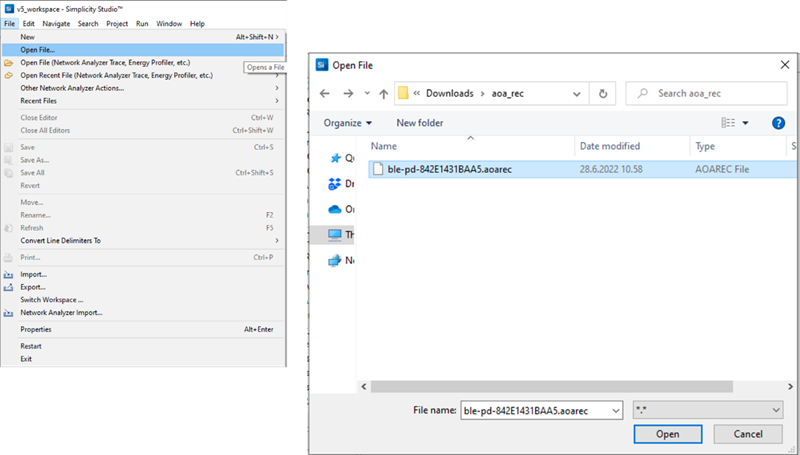Open the Organize dropdown
The height and width of the screenshot is (455, 800).
(x=348, y=123)
